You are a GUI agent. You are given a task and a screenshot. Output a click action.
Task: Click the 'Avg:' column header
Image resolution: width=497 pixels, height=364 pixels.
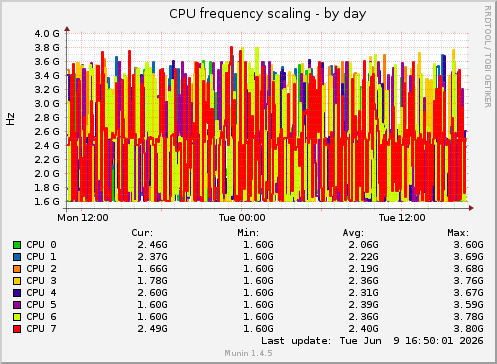[353, 233]
